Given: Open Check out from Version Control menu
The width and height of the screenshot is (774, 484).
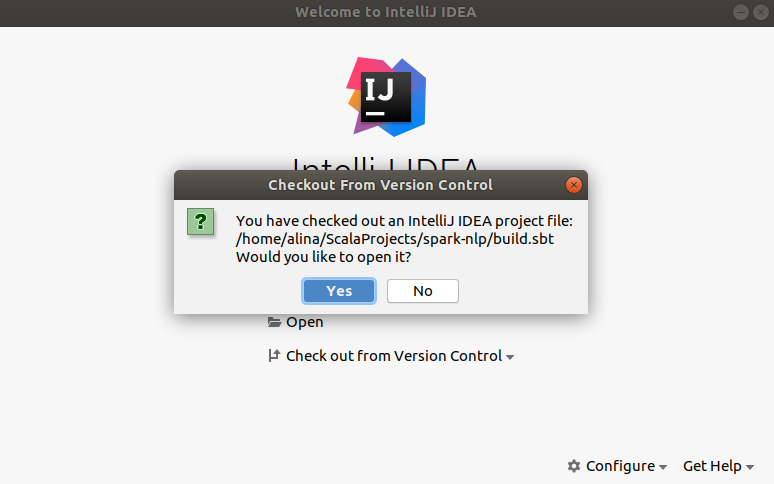Looking at the screenshot, I should point(394,356).
